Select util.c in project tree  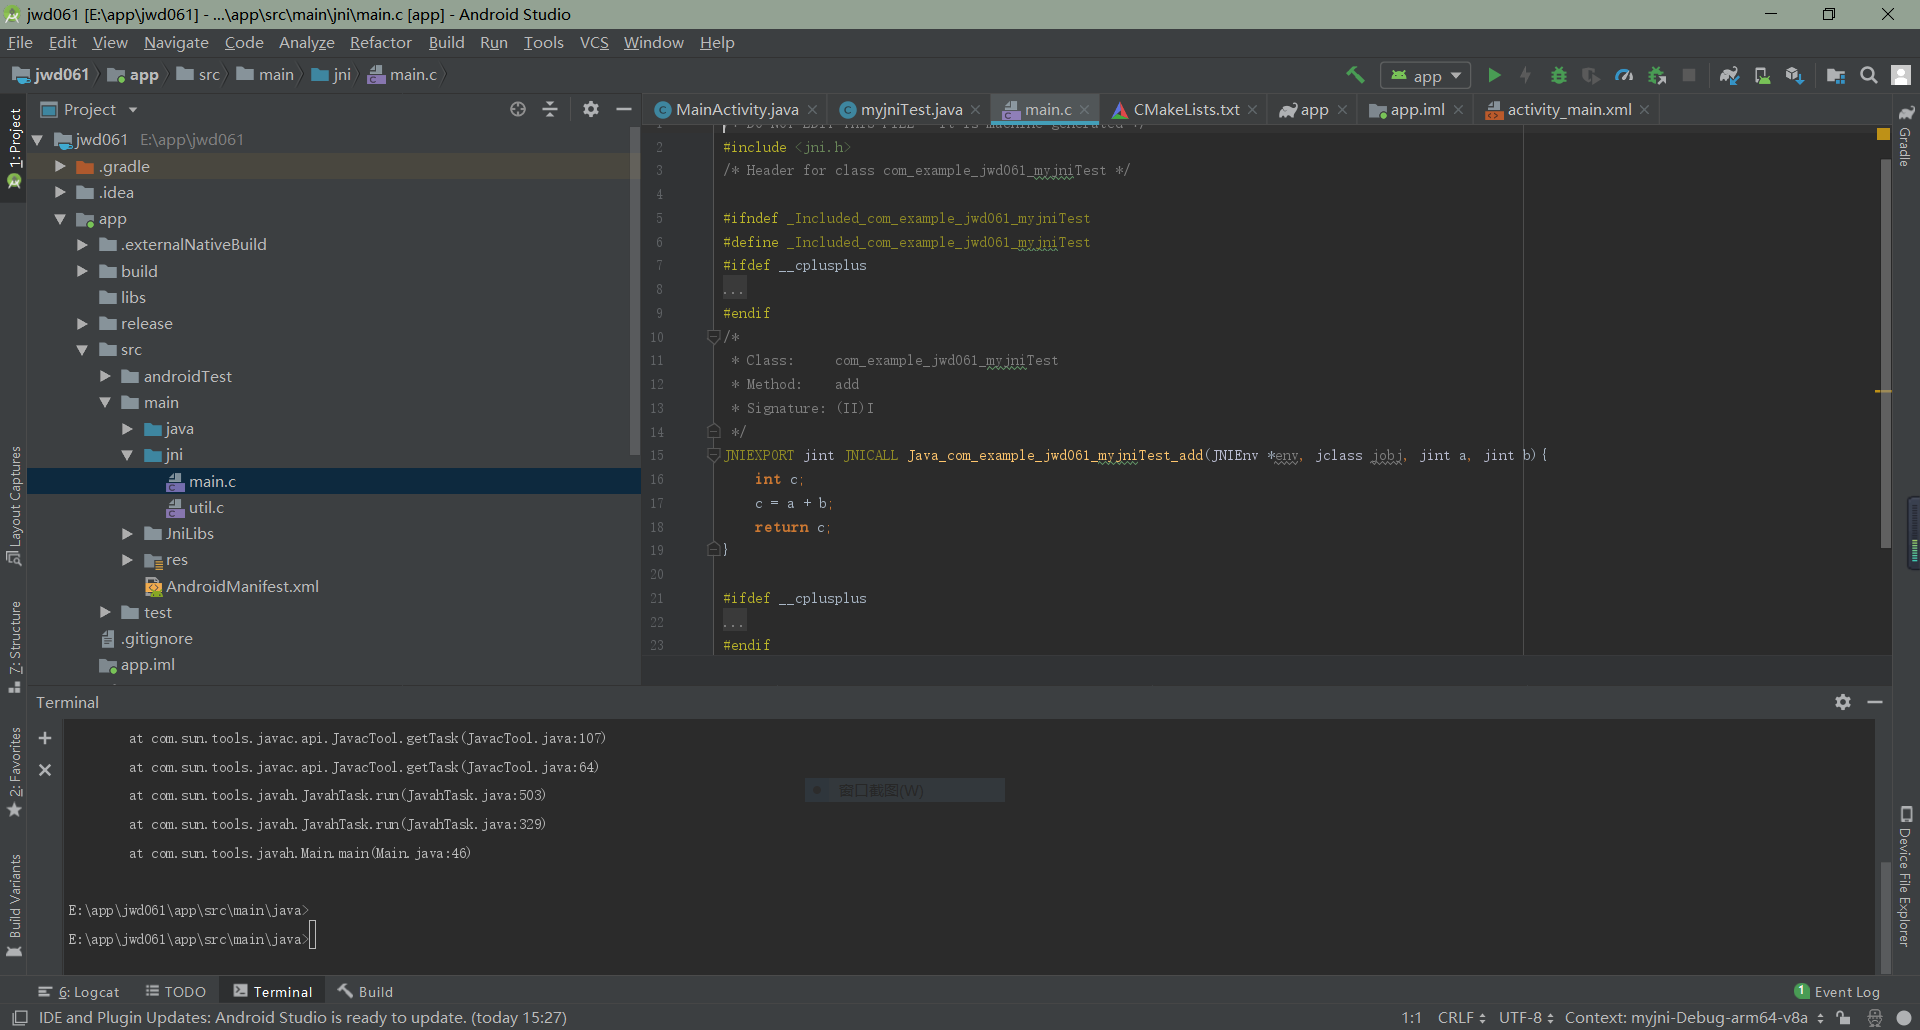(206, 507)
